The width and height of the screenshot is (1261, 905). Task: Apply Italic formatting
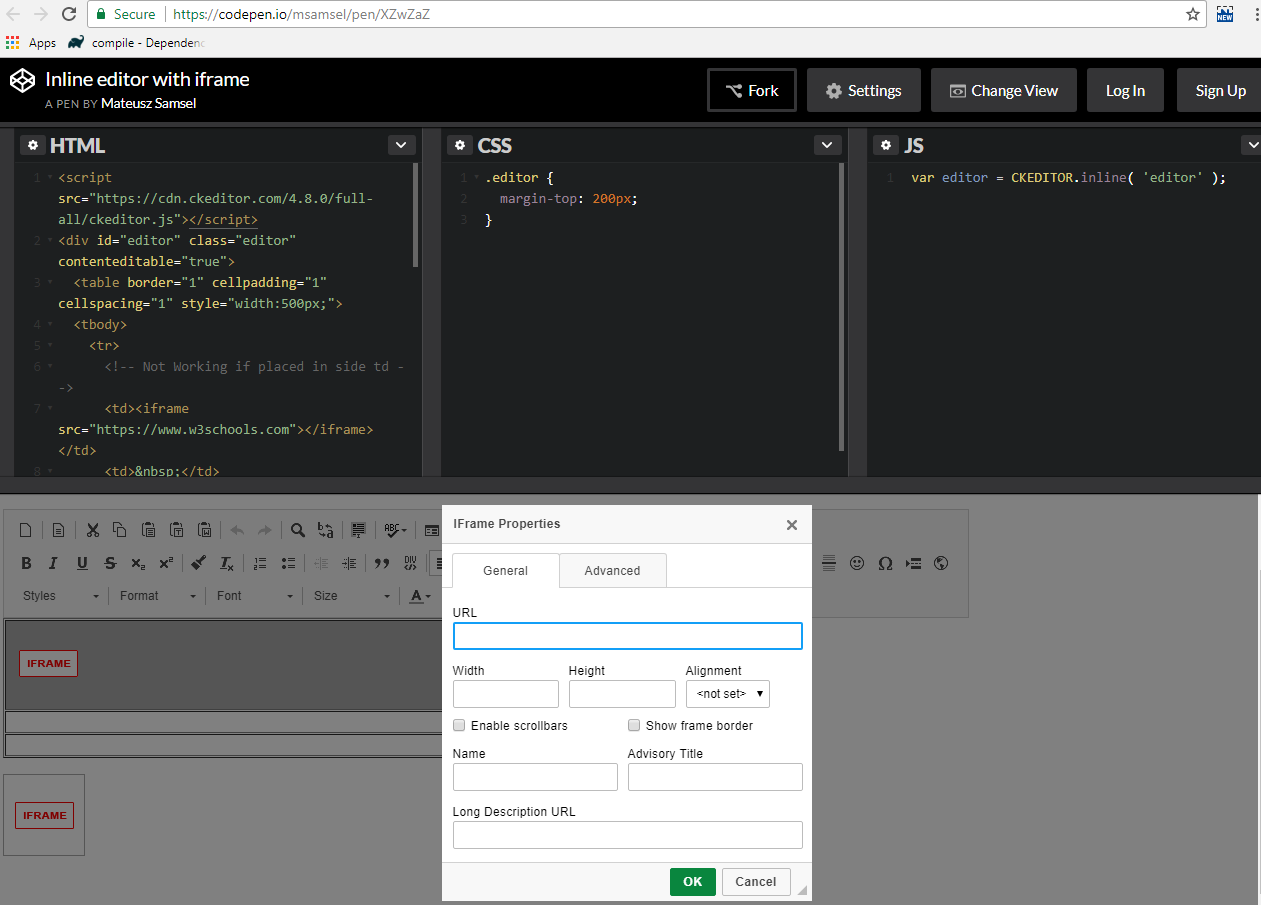[54, 563]
